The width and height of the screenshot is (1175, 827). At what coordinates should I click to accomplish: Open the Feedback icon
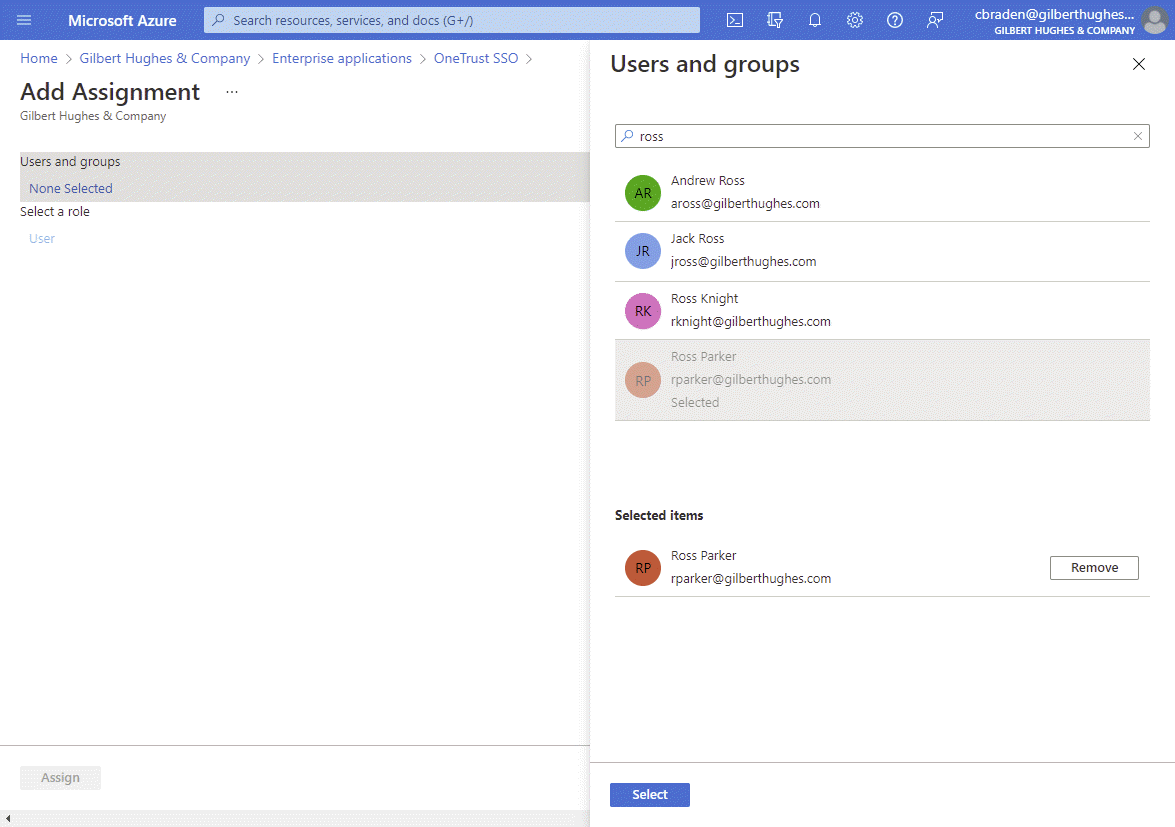pos(934,20)
